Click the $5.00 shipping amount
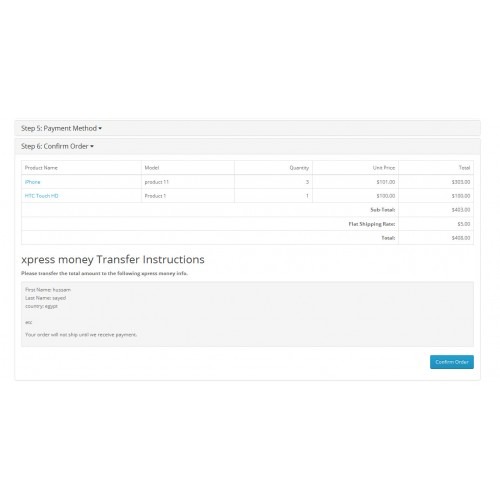The height and width of the screenshot is (500, 500). (464, 224)
